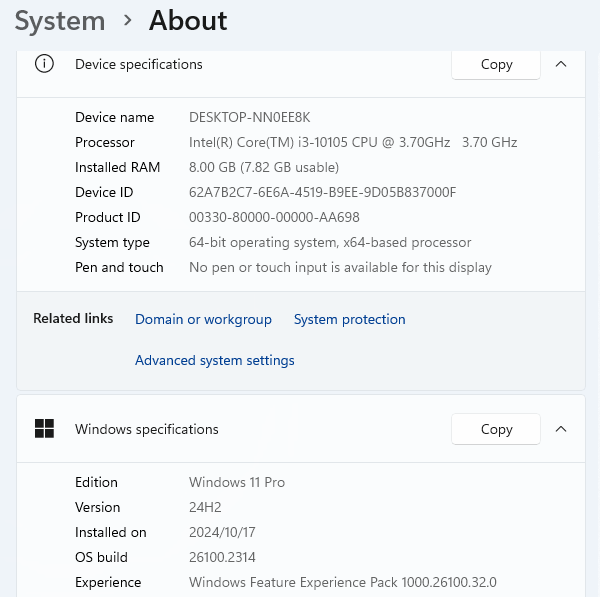Click the Device ID label
Viewport: 600px width, 597px height.
pos(104,192)
